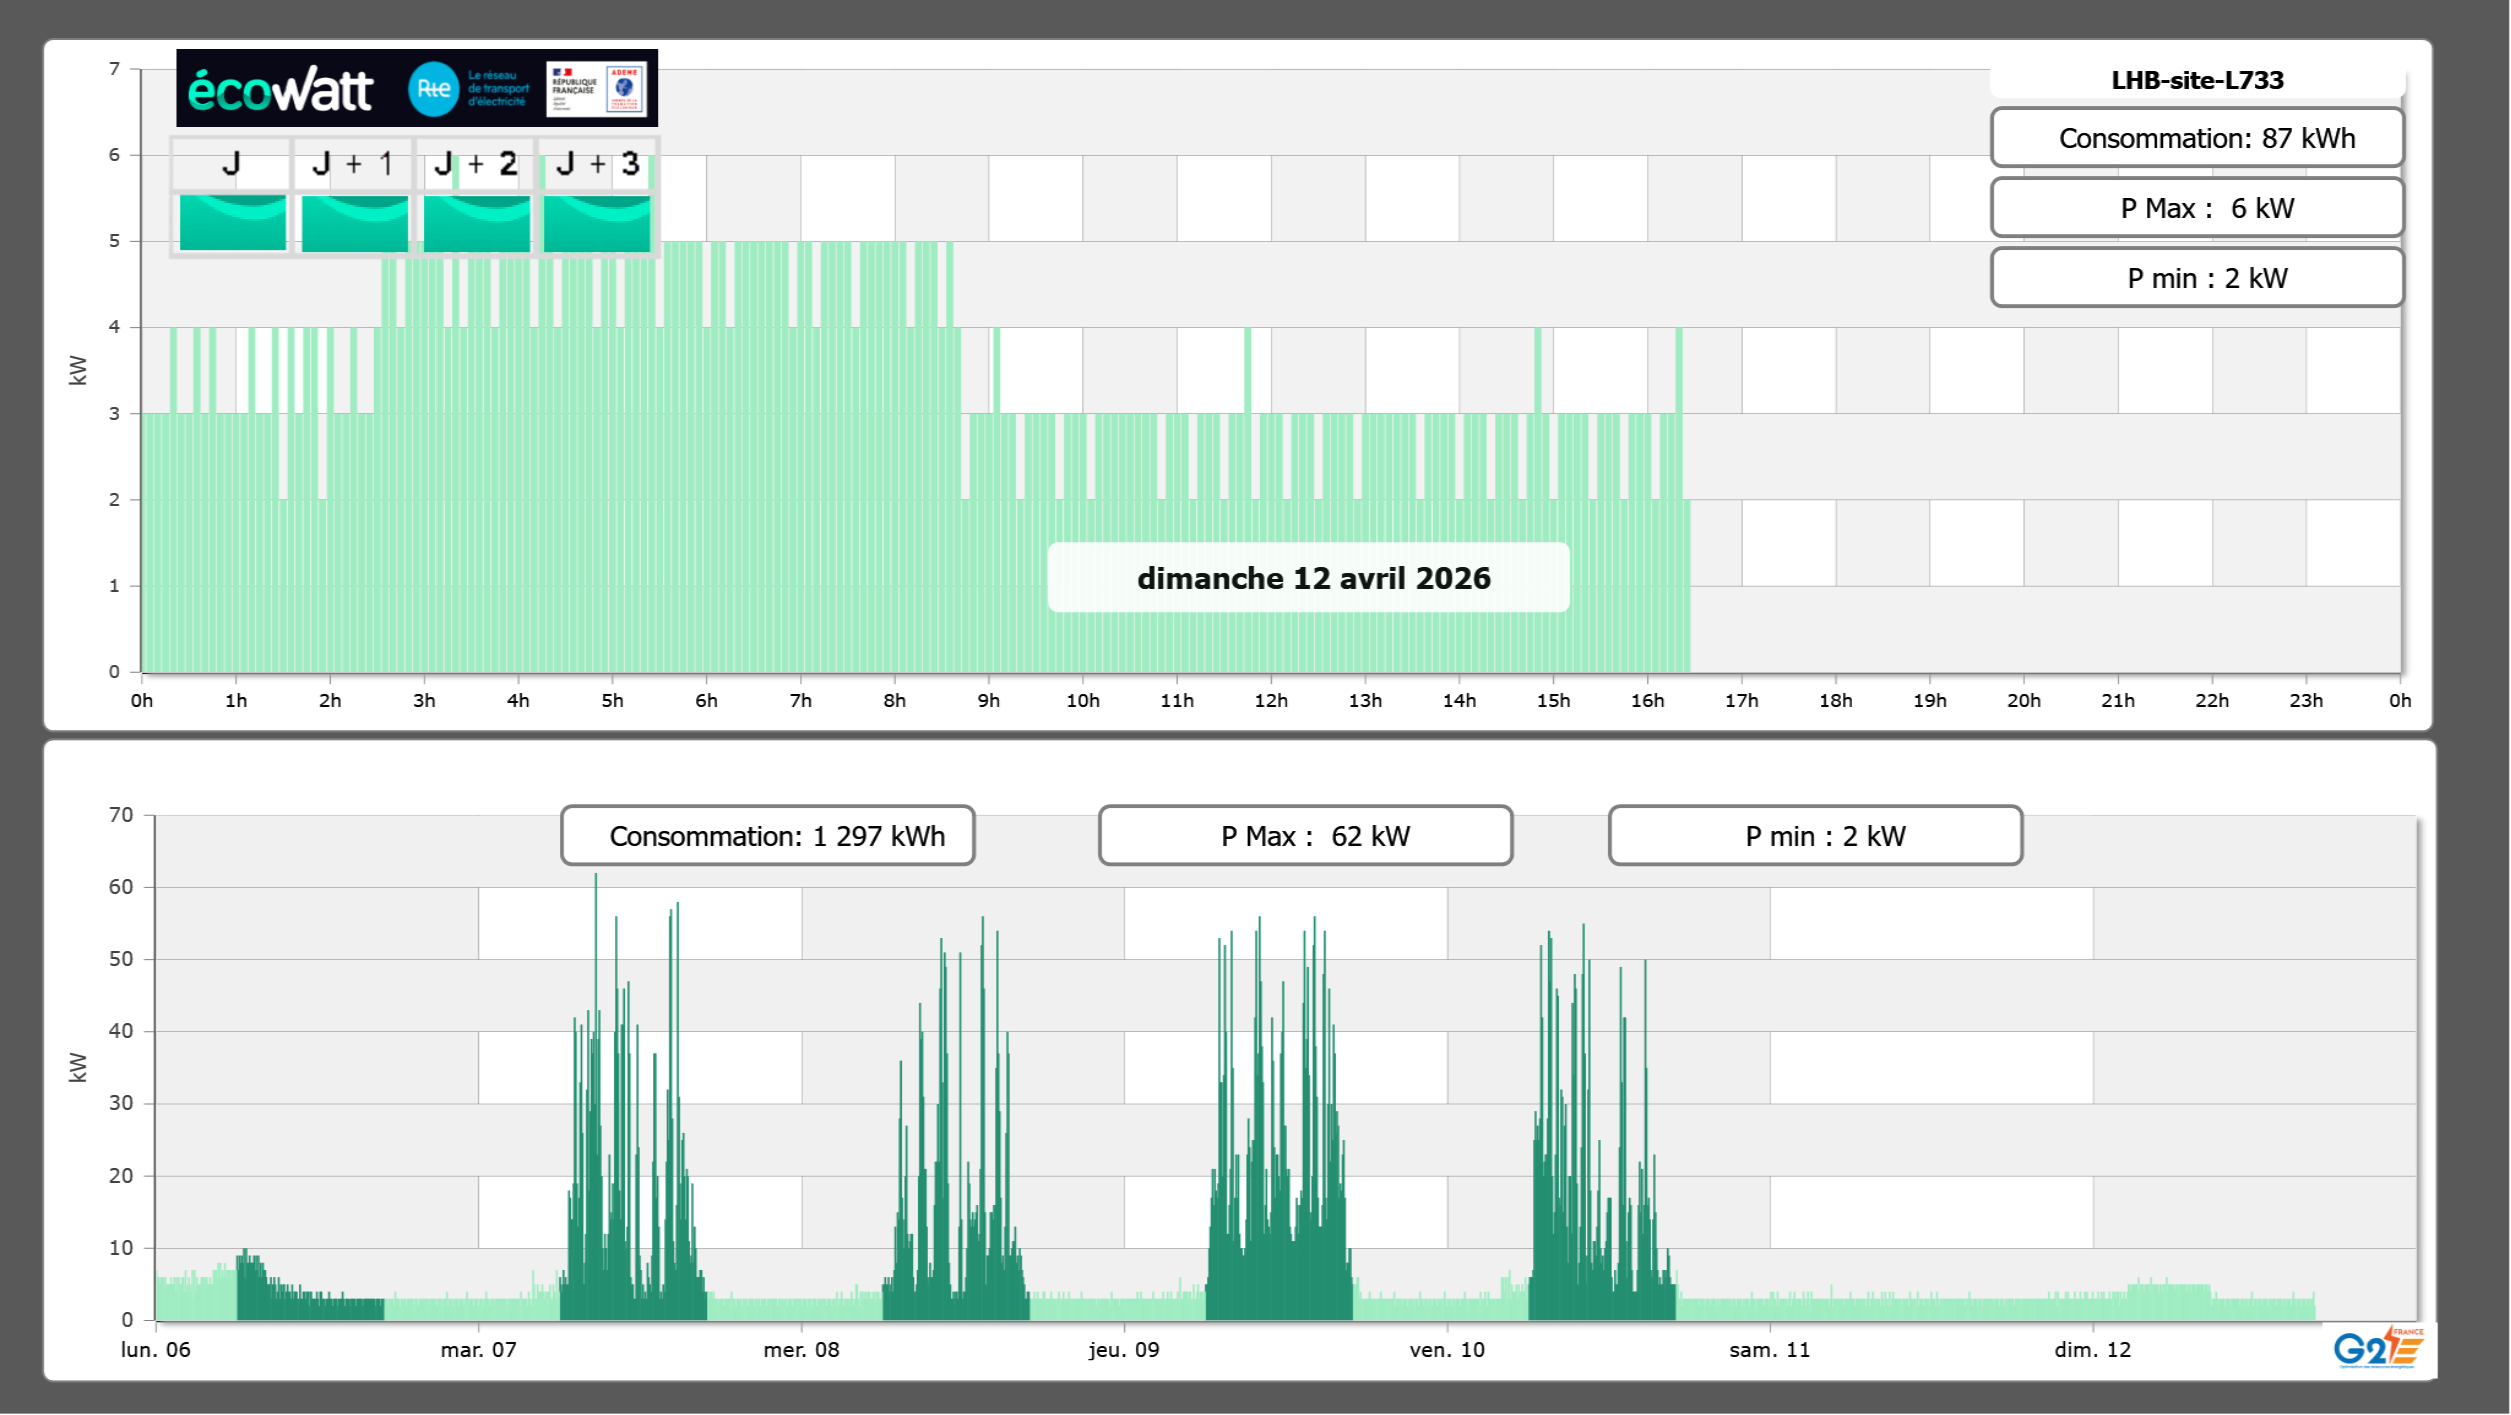
Task: Click the P Max : 62 kW box
Action: point(1305,836)
